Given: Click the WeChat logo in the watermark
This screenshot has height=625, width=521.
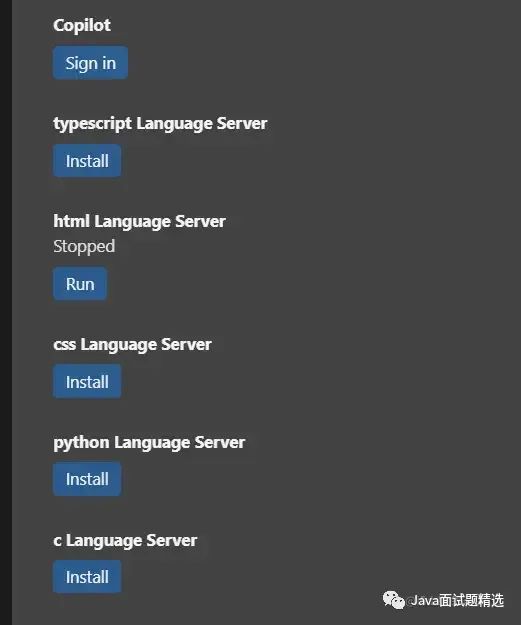Looking at the screenshot, I should point(394,600).
